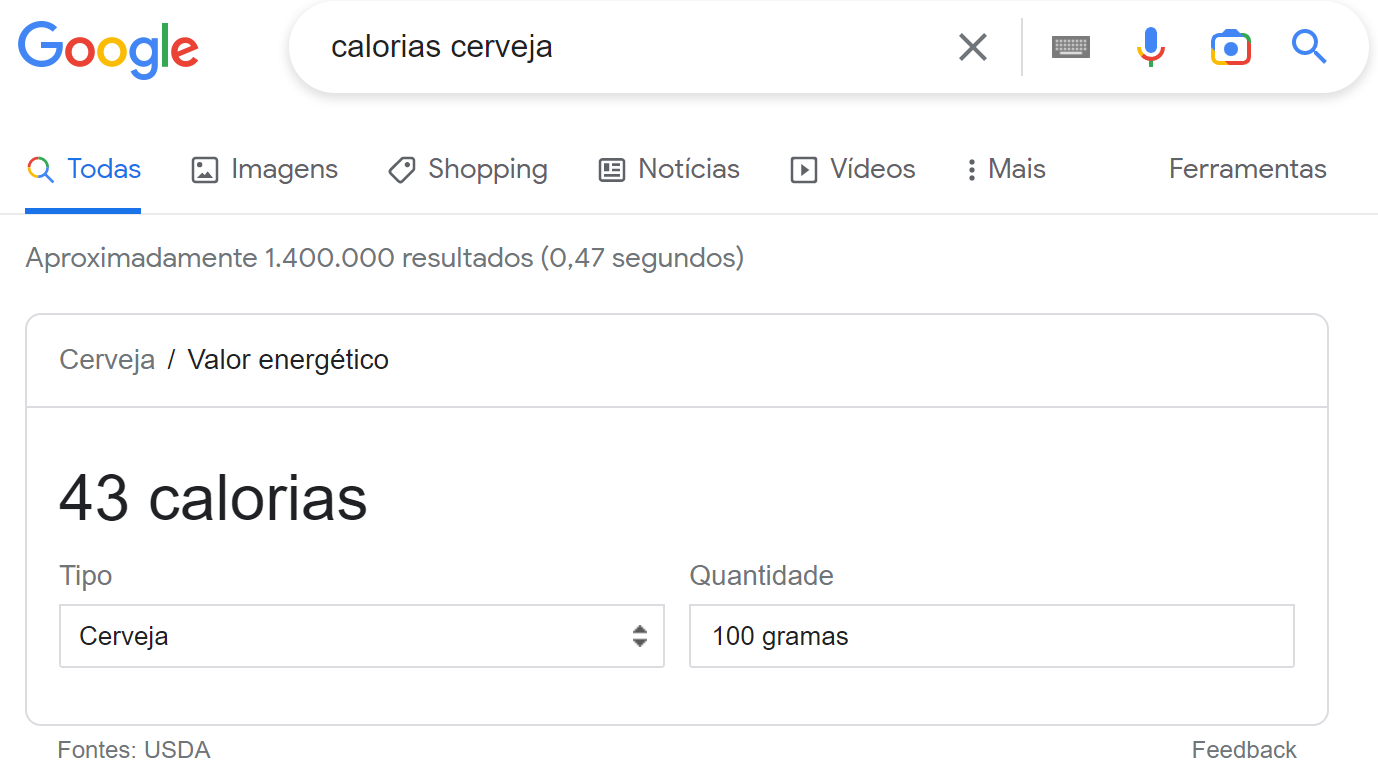The height and width of the screenshot is (774, 1378).
Task: Click the Tipo dropdown up-down arrows
Action: pyautogui.click(x=640, y=636)
